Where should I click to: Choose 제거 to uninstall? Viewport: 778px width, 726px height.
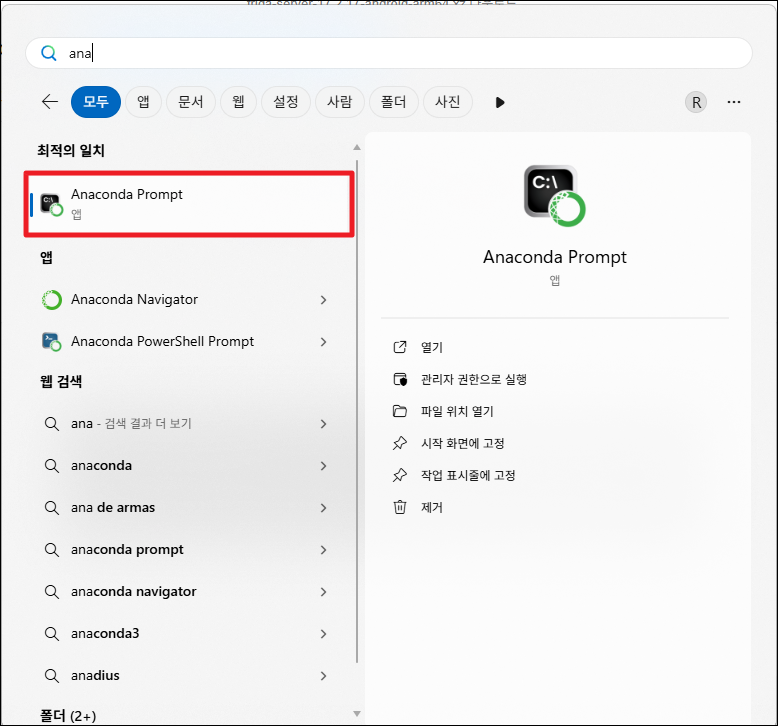click(x=432, y=507)
